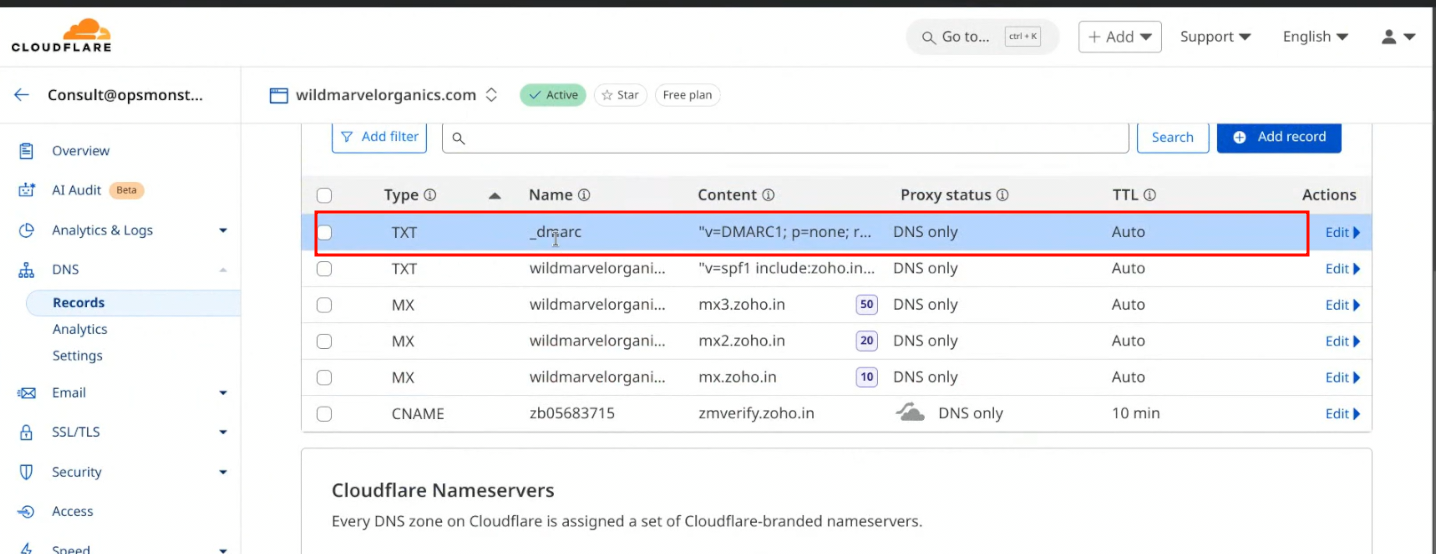The width and height of the screenshot is (1436, 554).
Task: Open the user profile icon menu
Action: click(1398, 37)
